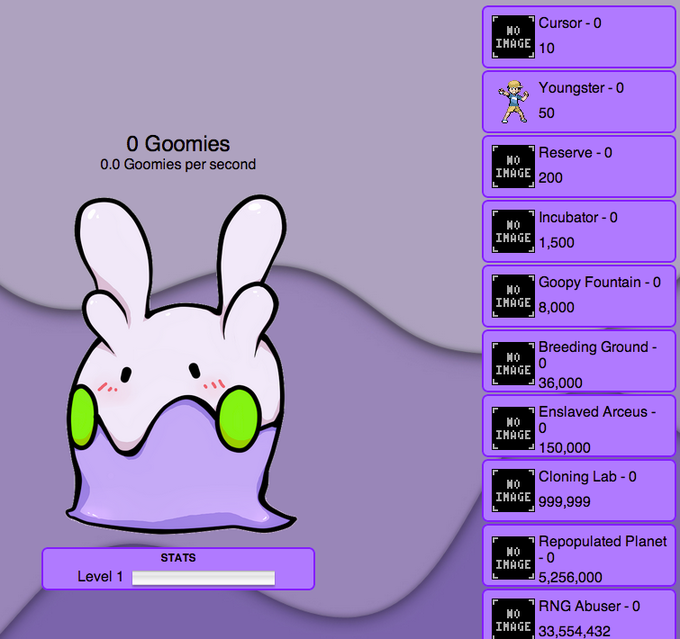Click the RNG Abuser no-image icon
680x639 pixels.
513,619
